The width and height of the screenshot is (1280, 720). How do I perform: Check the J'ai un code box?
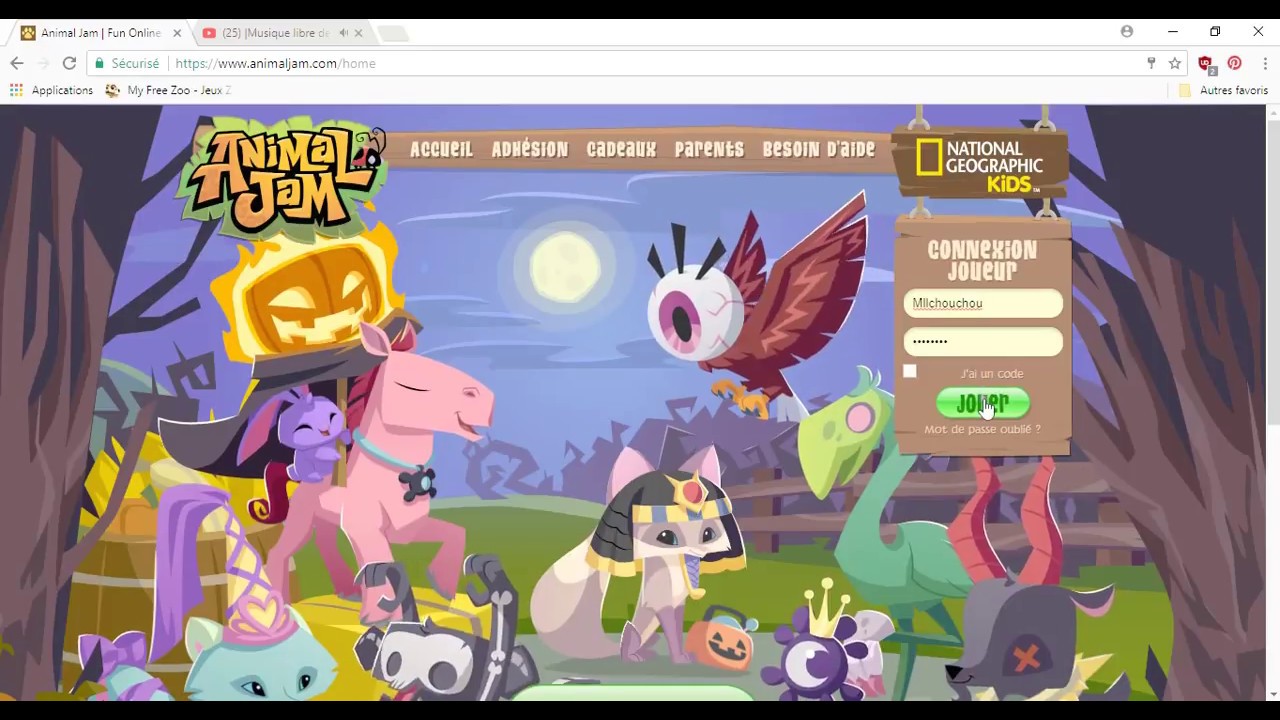coord(909,371)
